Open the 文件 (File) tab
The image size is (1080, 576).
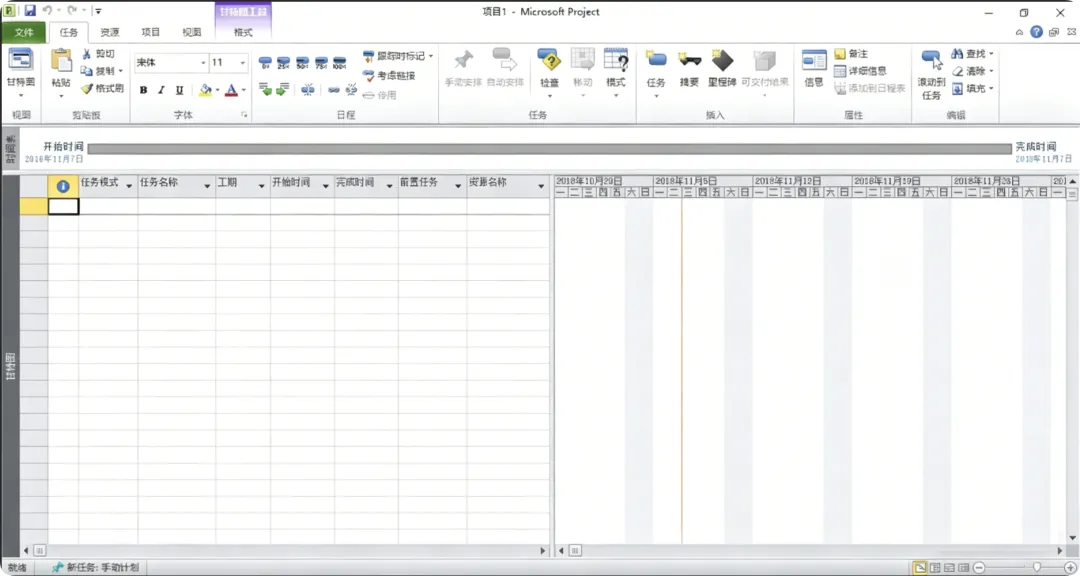tap(23, 32)
